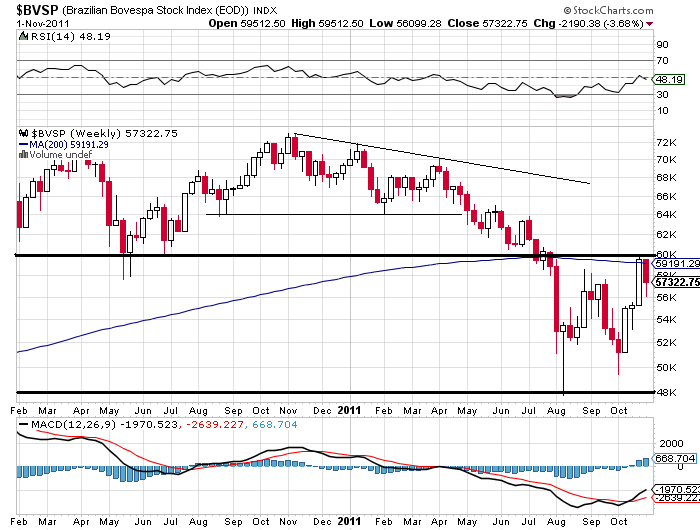700x530 pixels.
Task: Click the 2000 MACD axis label
Action: (x=671, y=444)
